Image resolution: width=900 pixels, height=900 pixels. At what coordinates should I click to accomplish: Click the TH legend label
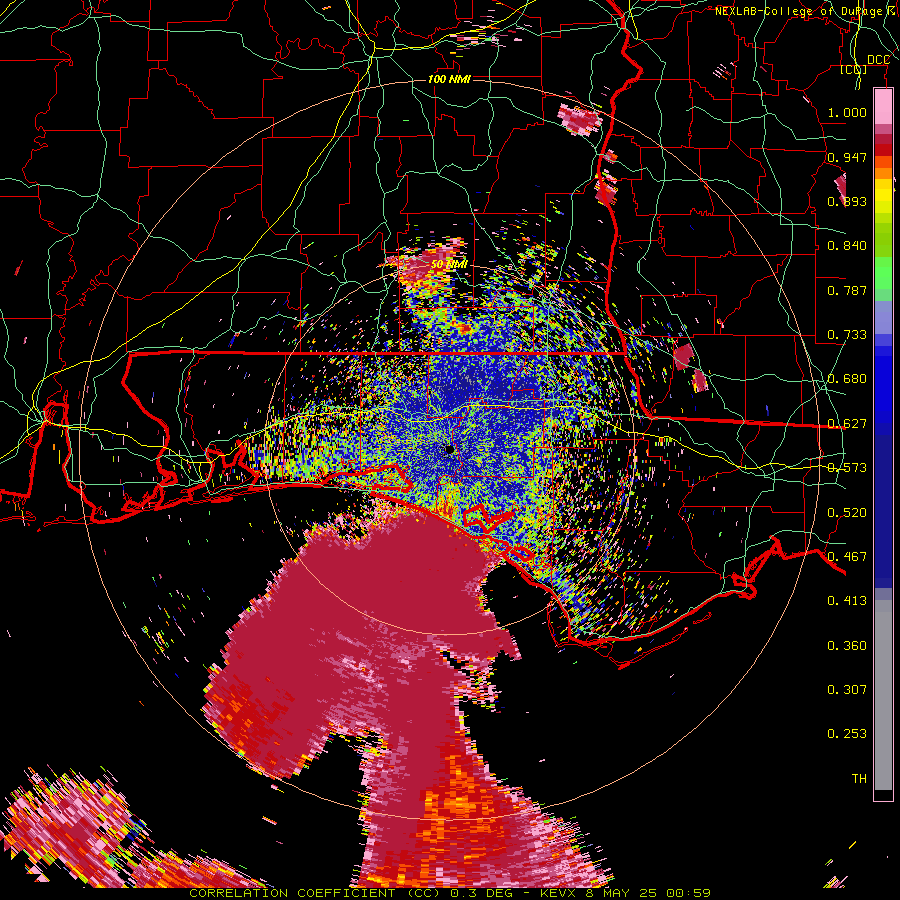[x=859, y=778]
